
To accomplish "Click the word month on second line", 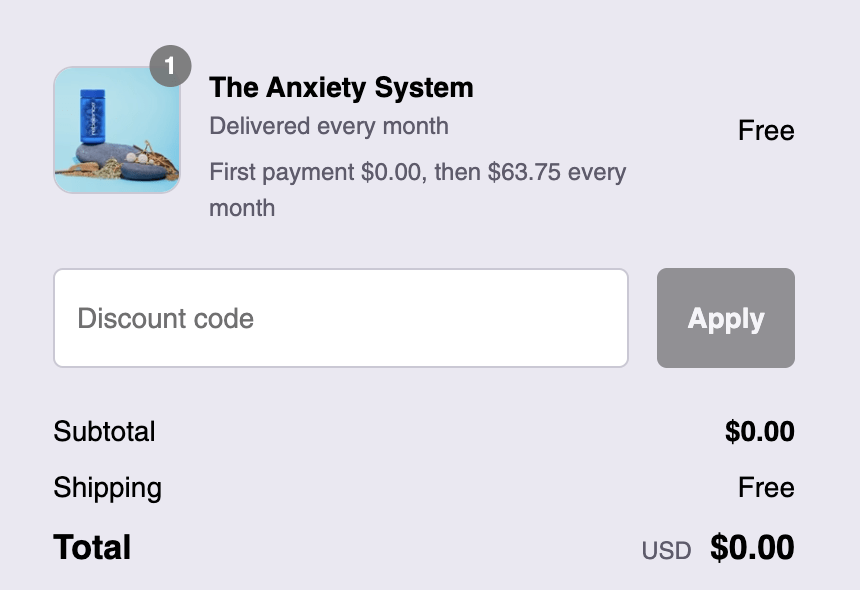I will [241, 208].
